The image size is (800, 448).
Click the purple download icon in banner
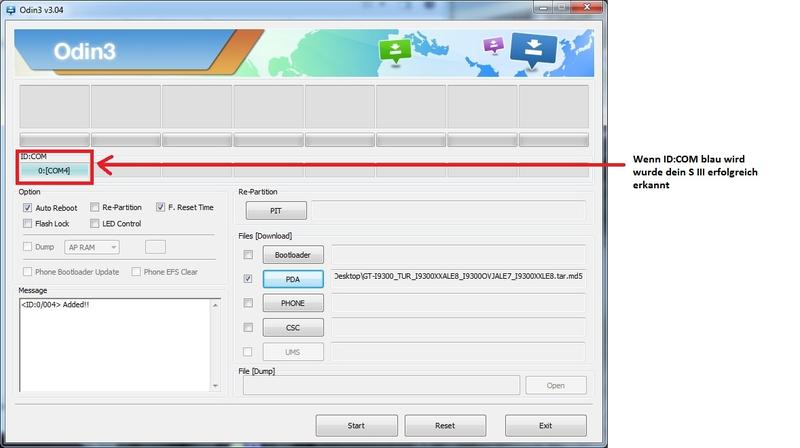click(x=491, y=45)
